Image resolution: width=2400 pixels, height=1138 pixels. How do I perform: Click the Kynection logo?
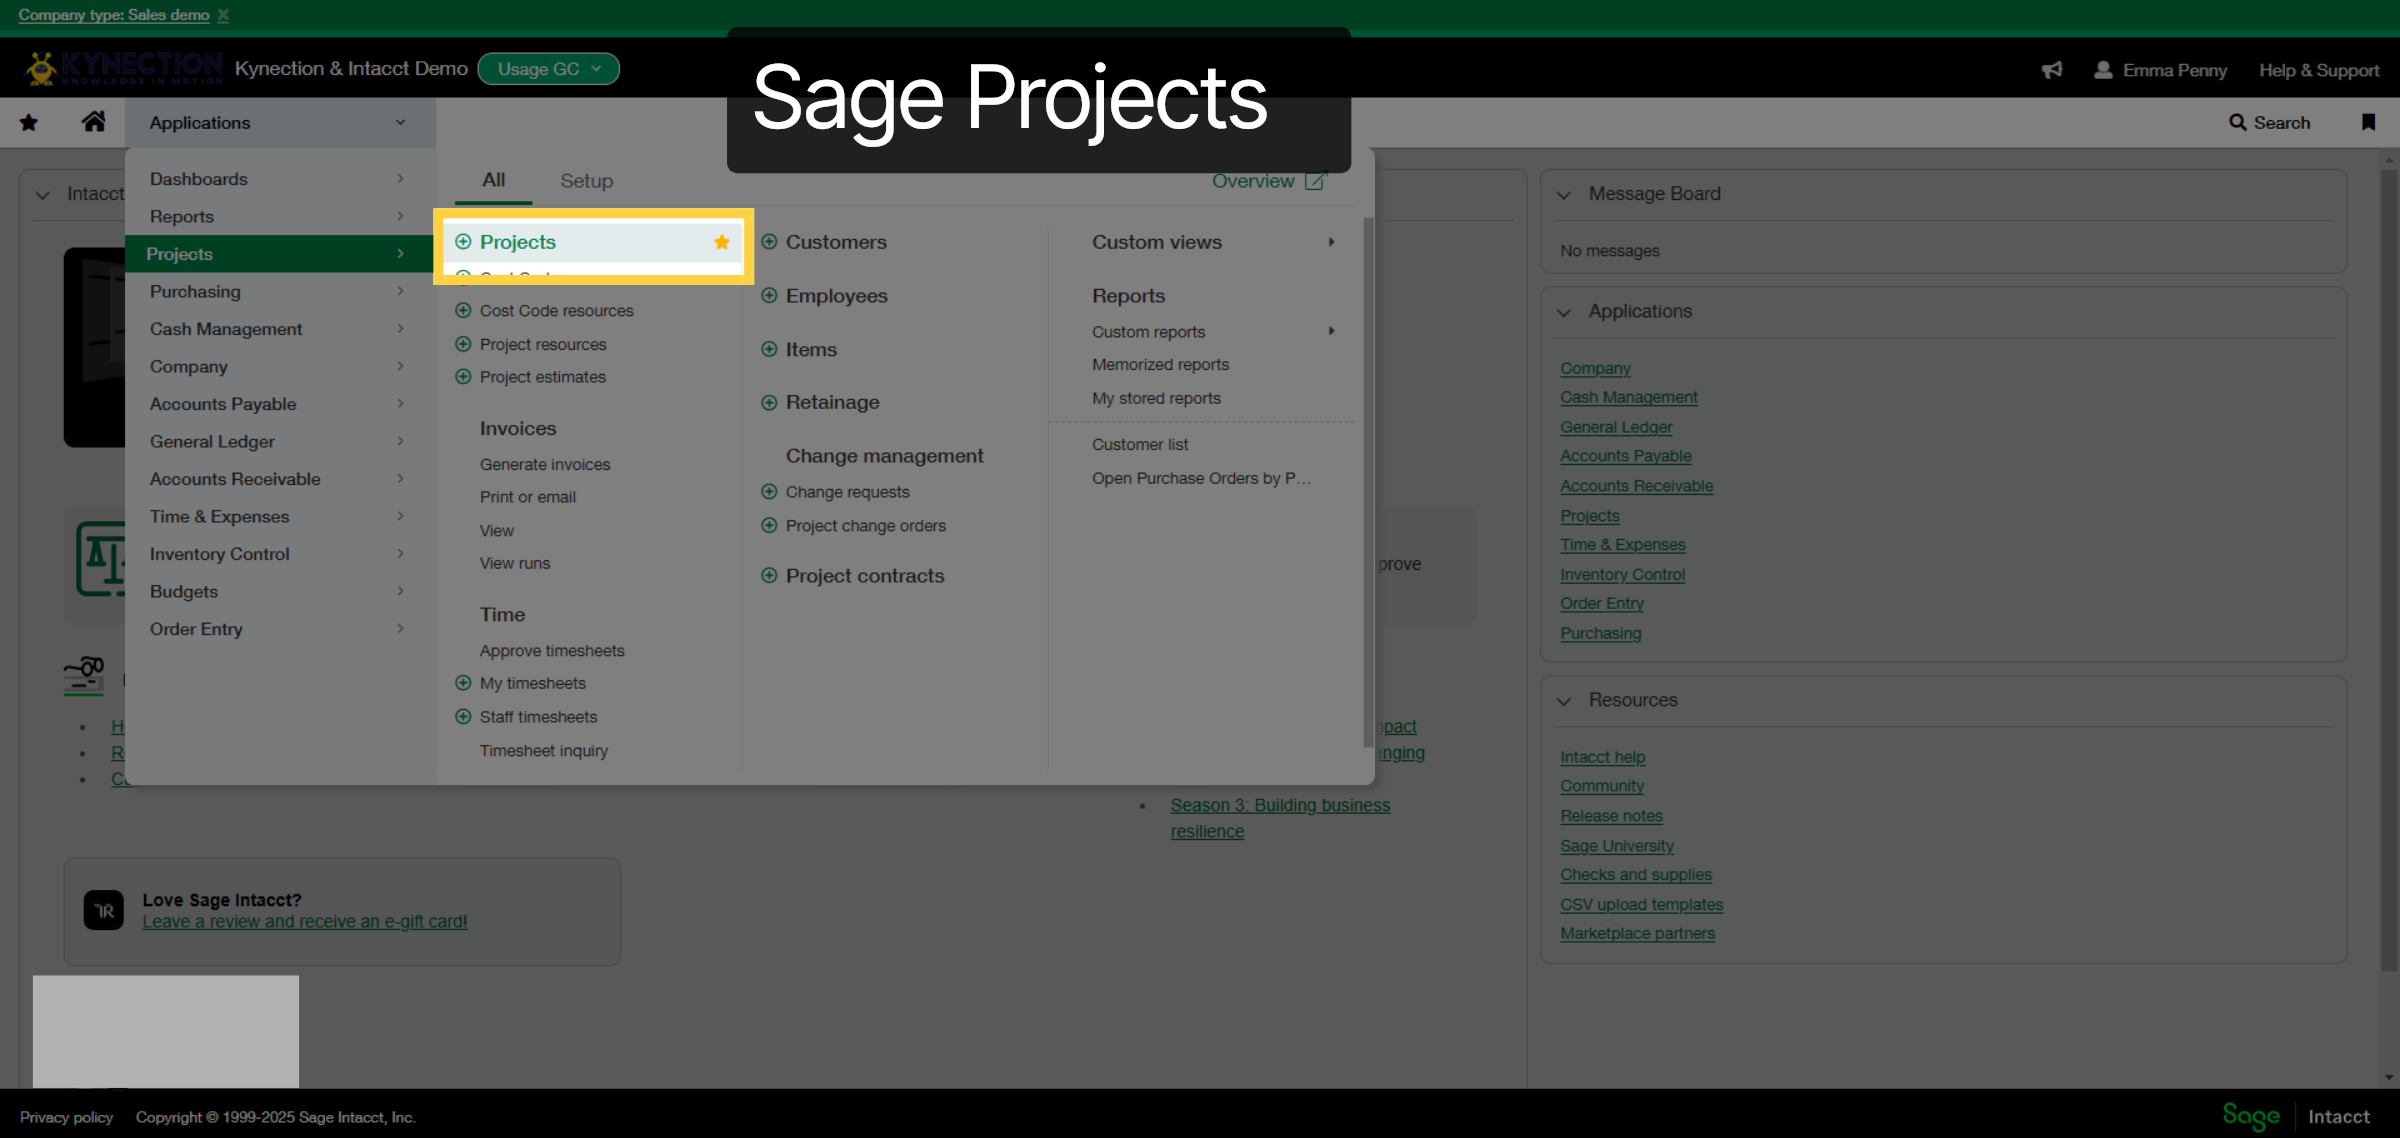coord(123,68)
